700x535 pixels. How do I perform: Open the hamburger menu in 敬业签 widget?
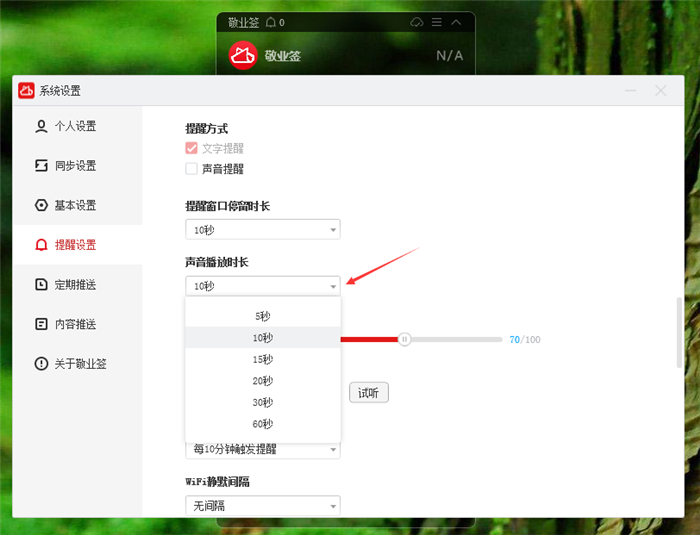pos(437,22)
